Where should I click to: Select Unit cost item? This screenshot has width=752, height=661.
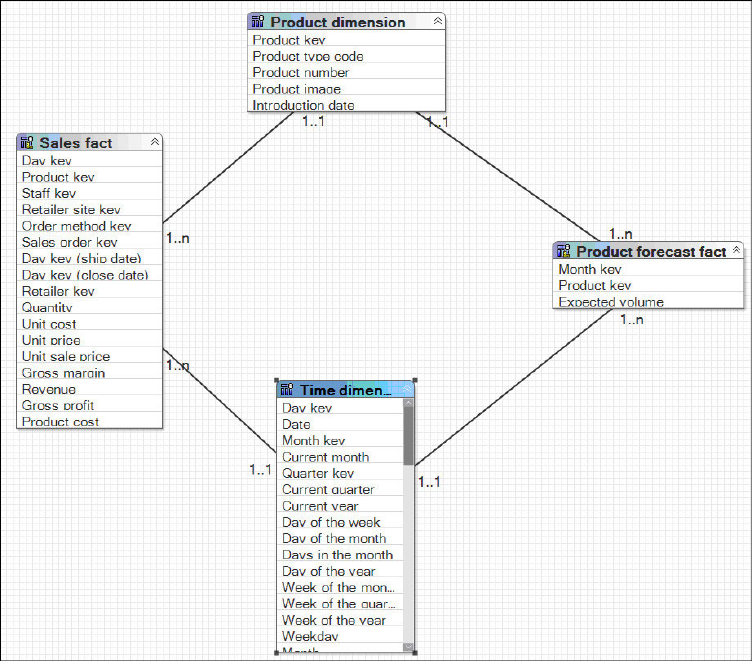(x=90, y=324)
